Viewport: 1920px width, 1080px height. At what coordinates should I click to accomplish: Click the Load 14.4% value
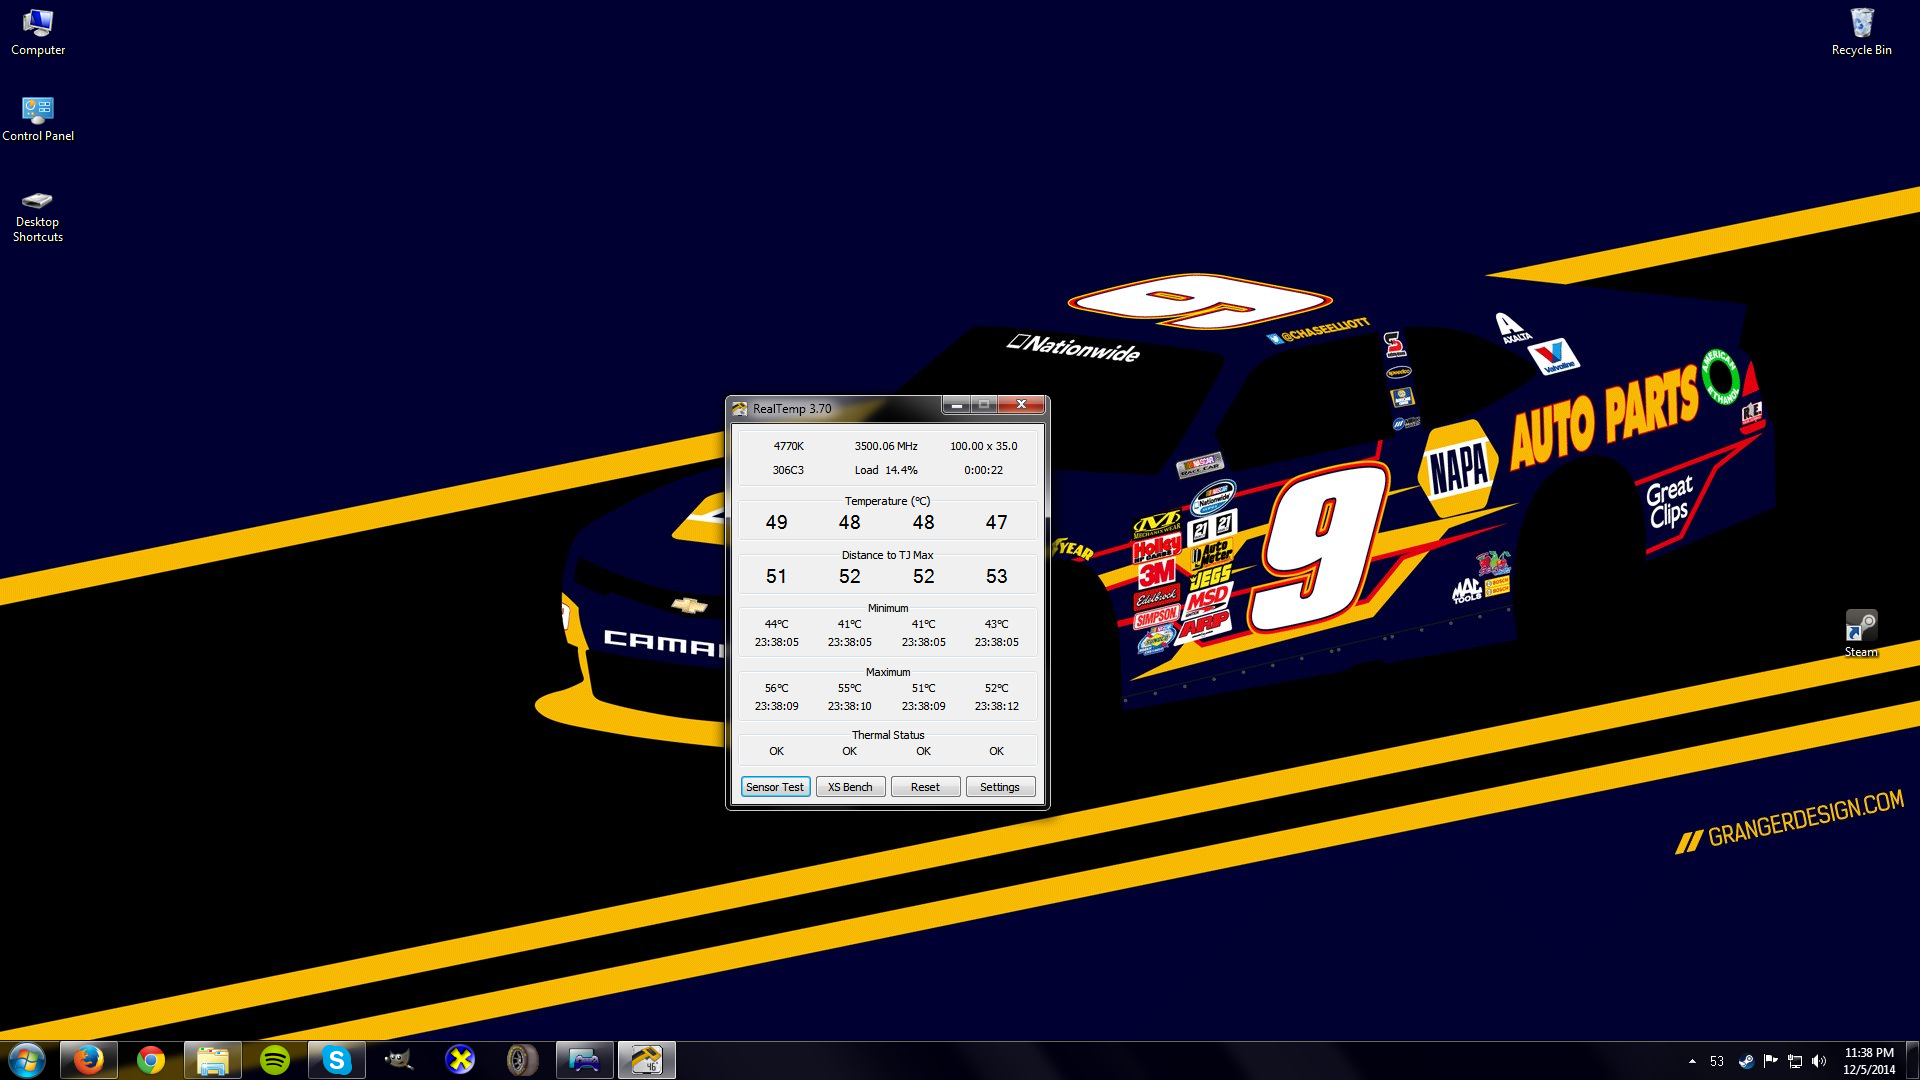[886, 470]
